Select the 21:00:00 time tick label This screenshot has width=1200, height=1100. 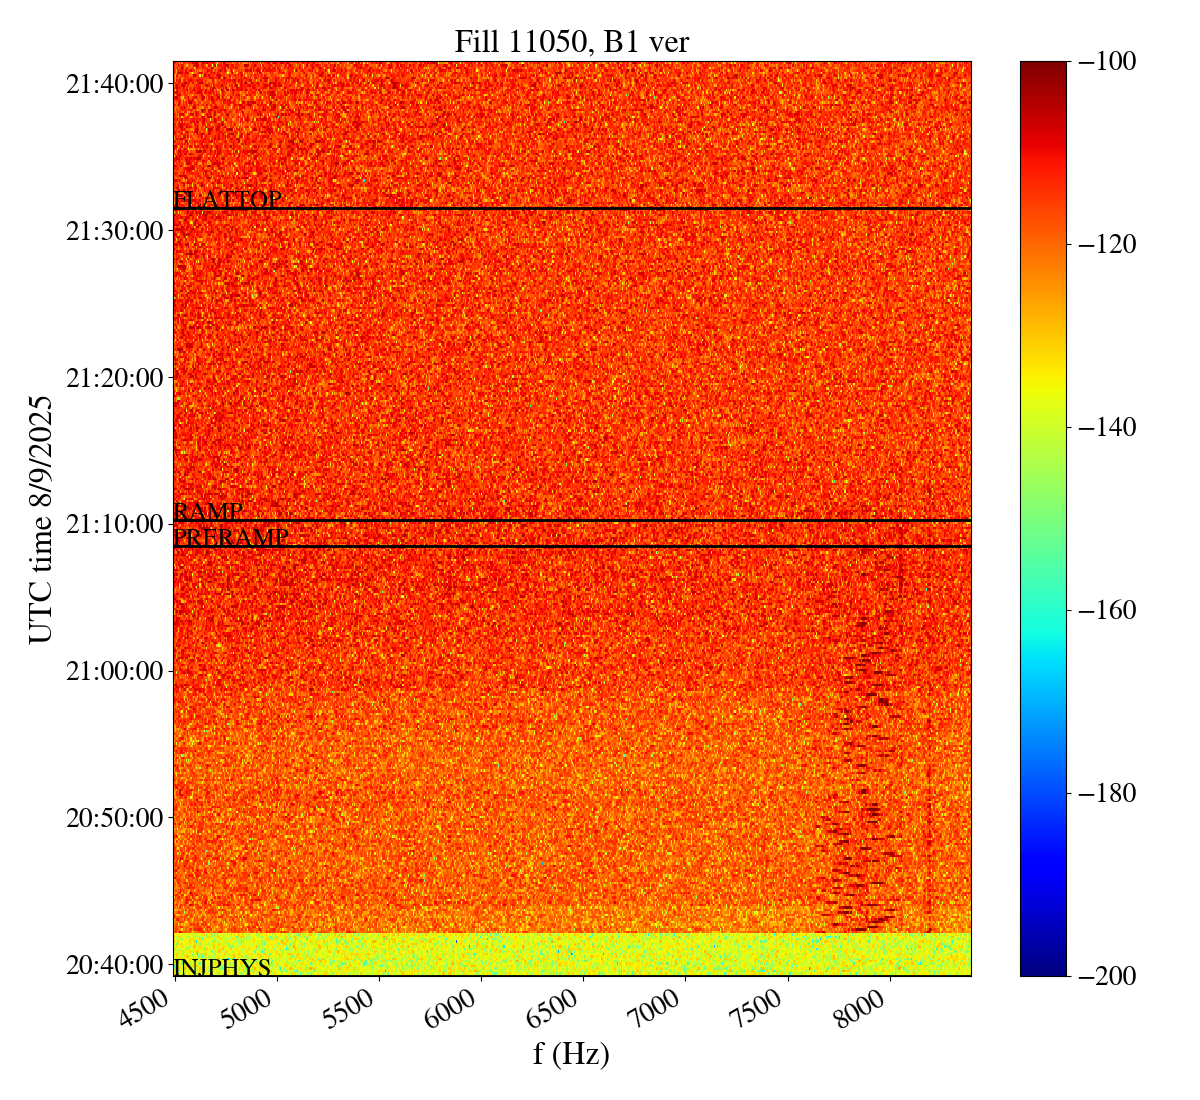click(x=114, y=671)
